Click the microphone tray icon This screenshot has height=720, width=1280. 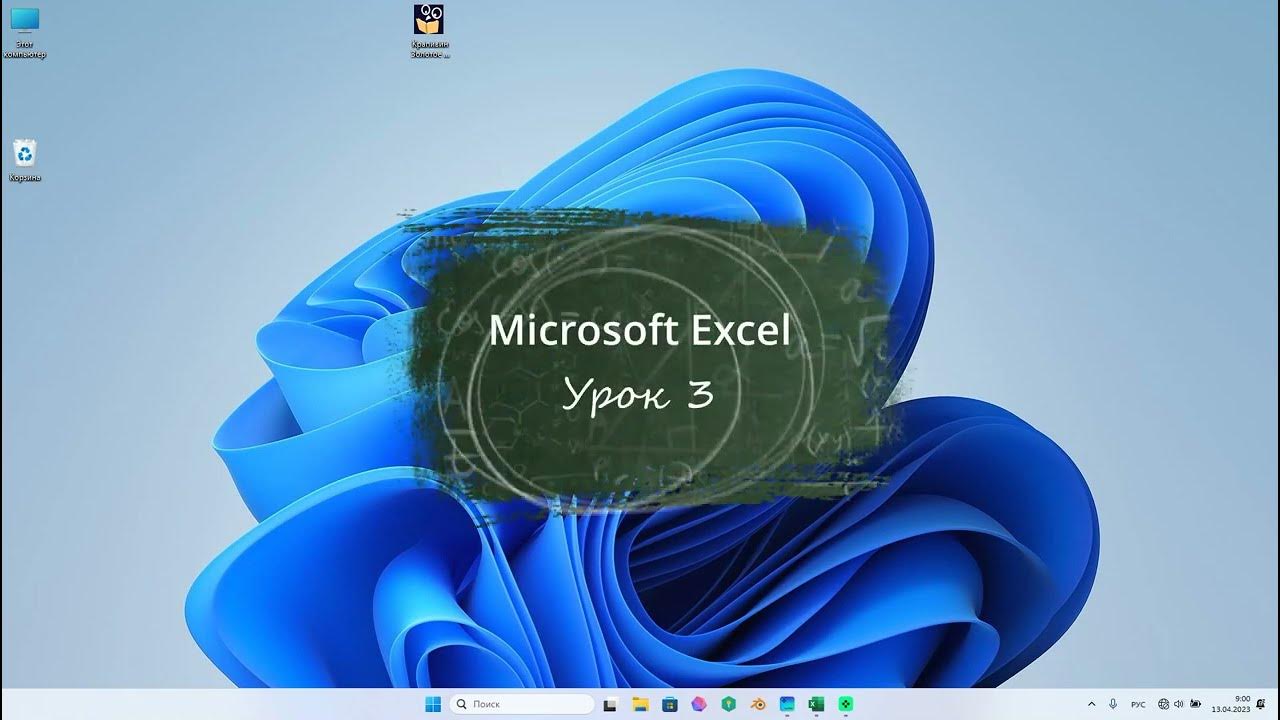[x=1113, y=704]
